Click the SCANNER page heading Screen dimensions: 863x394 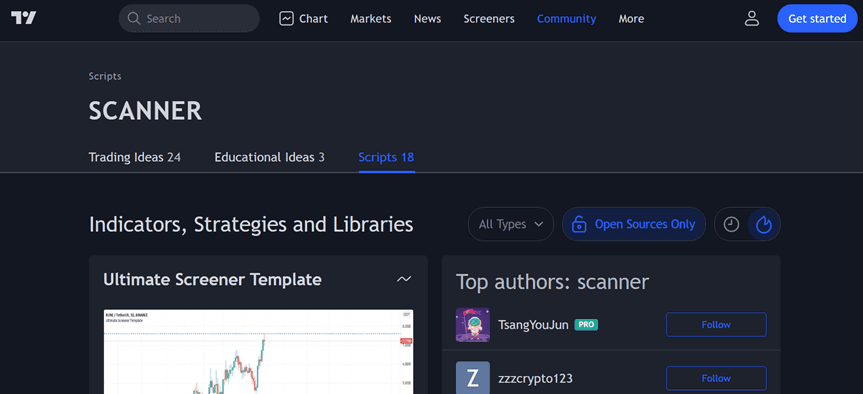[x=145, y=111]
